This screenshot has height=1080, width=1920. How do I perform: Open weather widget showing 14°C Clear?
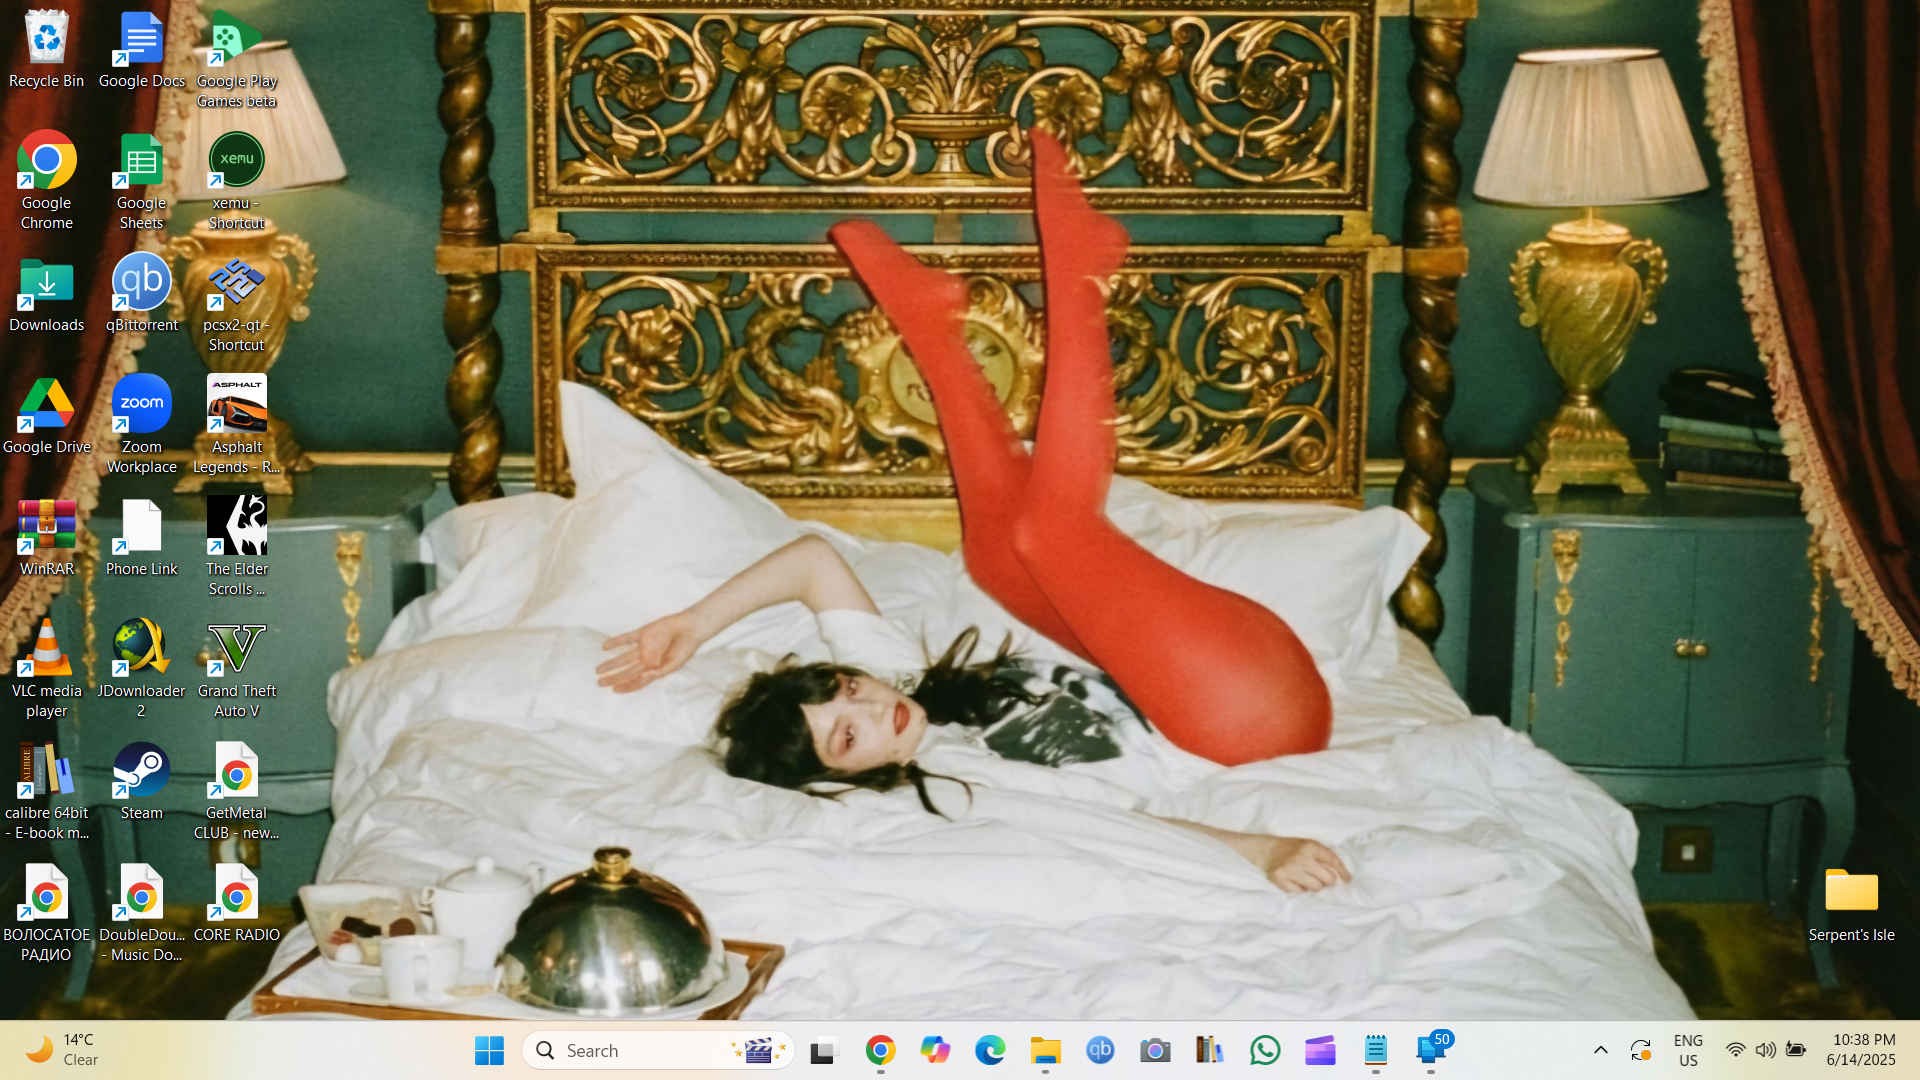tap(62, 1051)
